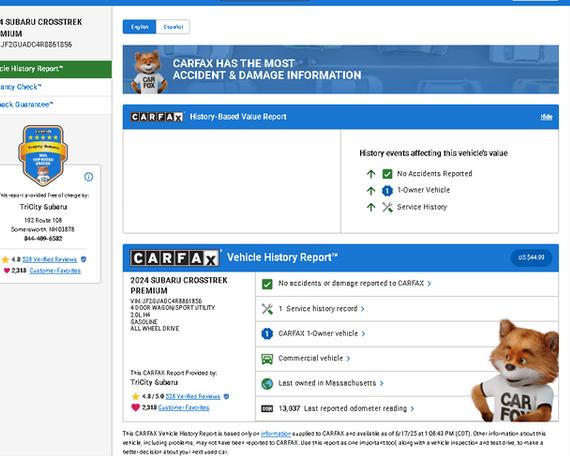Screen dimensions: 570x456
Task: Switch report language to Español
Action: pyautogui.click(x=173, y=27)
